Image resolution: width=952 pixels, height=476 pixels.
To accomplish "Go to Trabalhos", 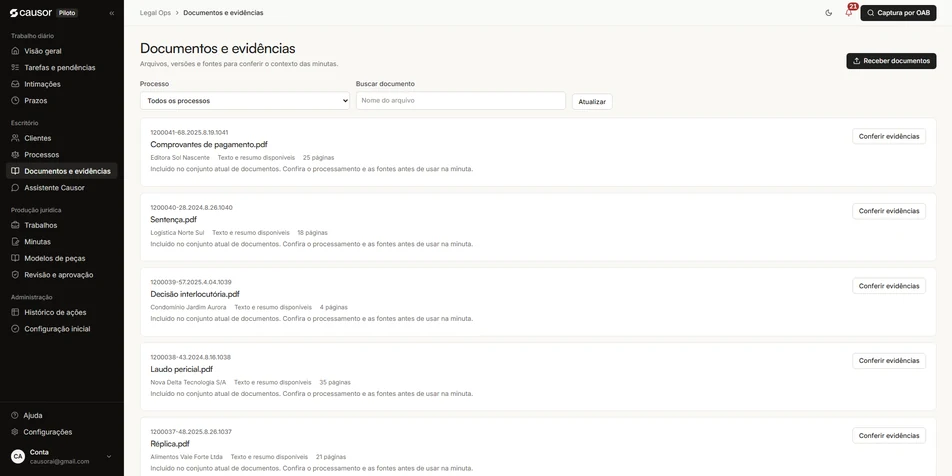I will [x=61, y=225].
